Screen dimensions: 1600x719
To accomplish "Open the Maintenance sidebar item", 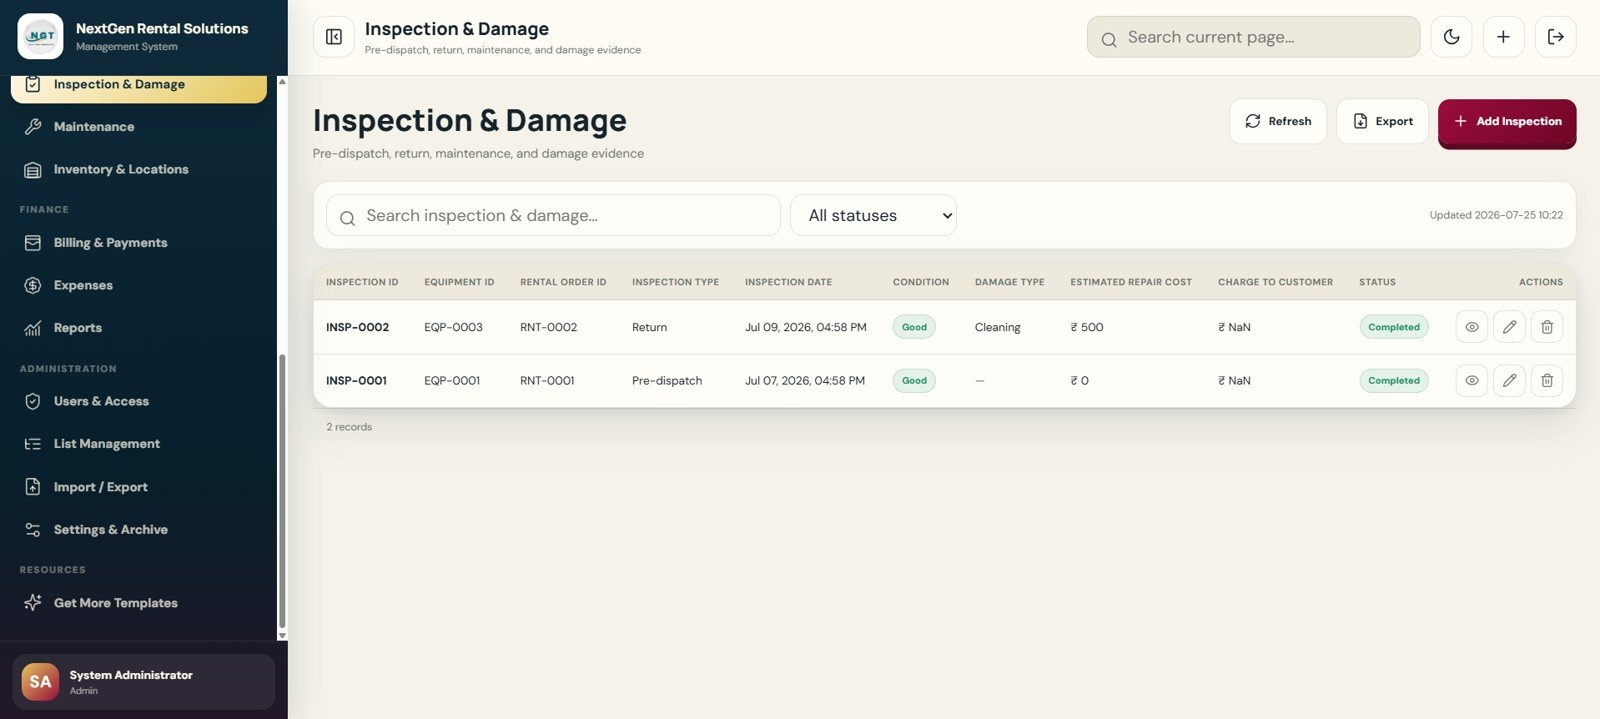I will pyautogui.click(x=139, y=127).
